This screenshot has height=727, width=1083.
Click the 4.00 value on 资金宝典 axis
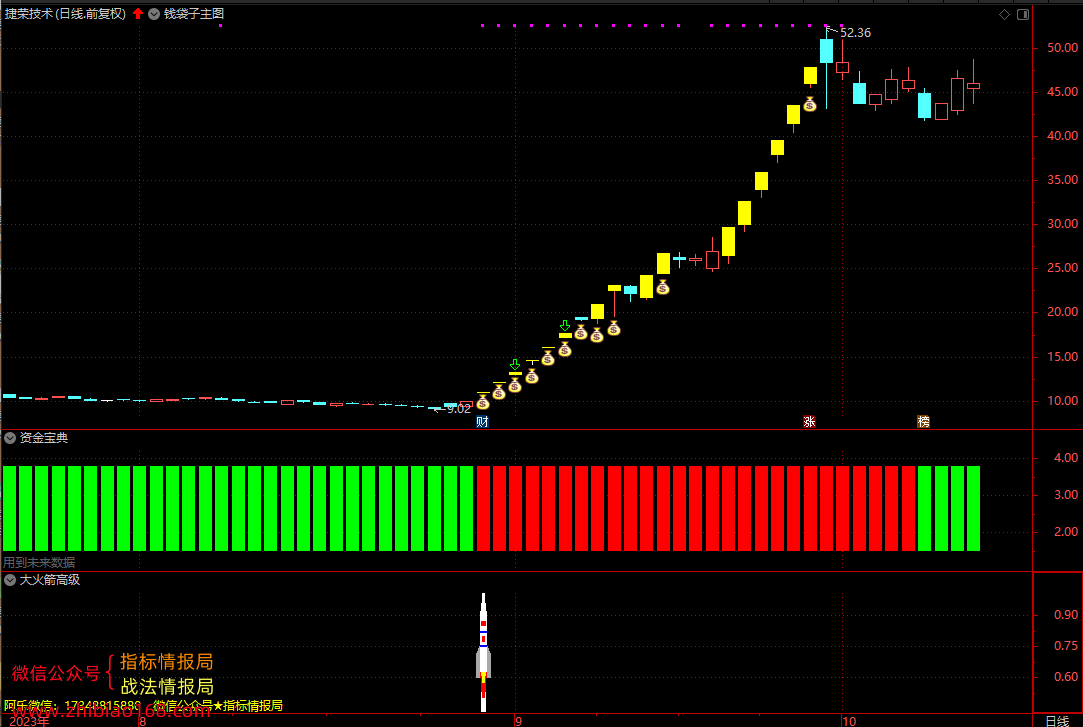tap(1066, 458)
